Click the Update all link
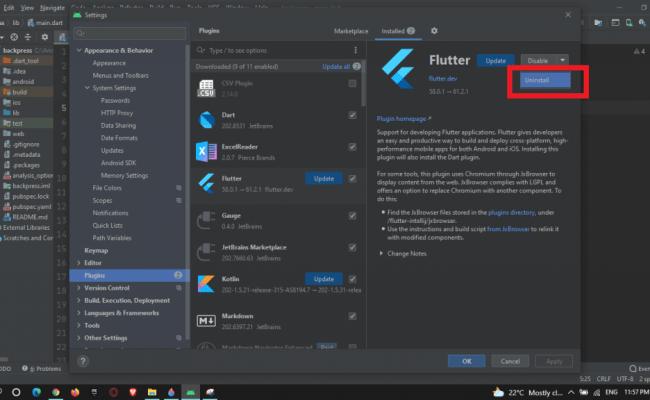650x400 pixels. (x=336, y=66)
